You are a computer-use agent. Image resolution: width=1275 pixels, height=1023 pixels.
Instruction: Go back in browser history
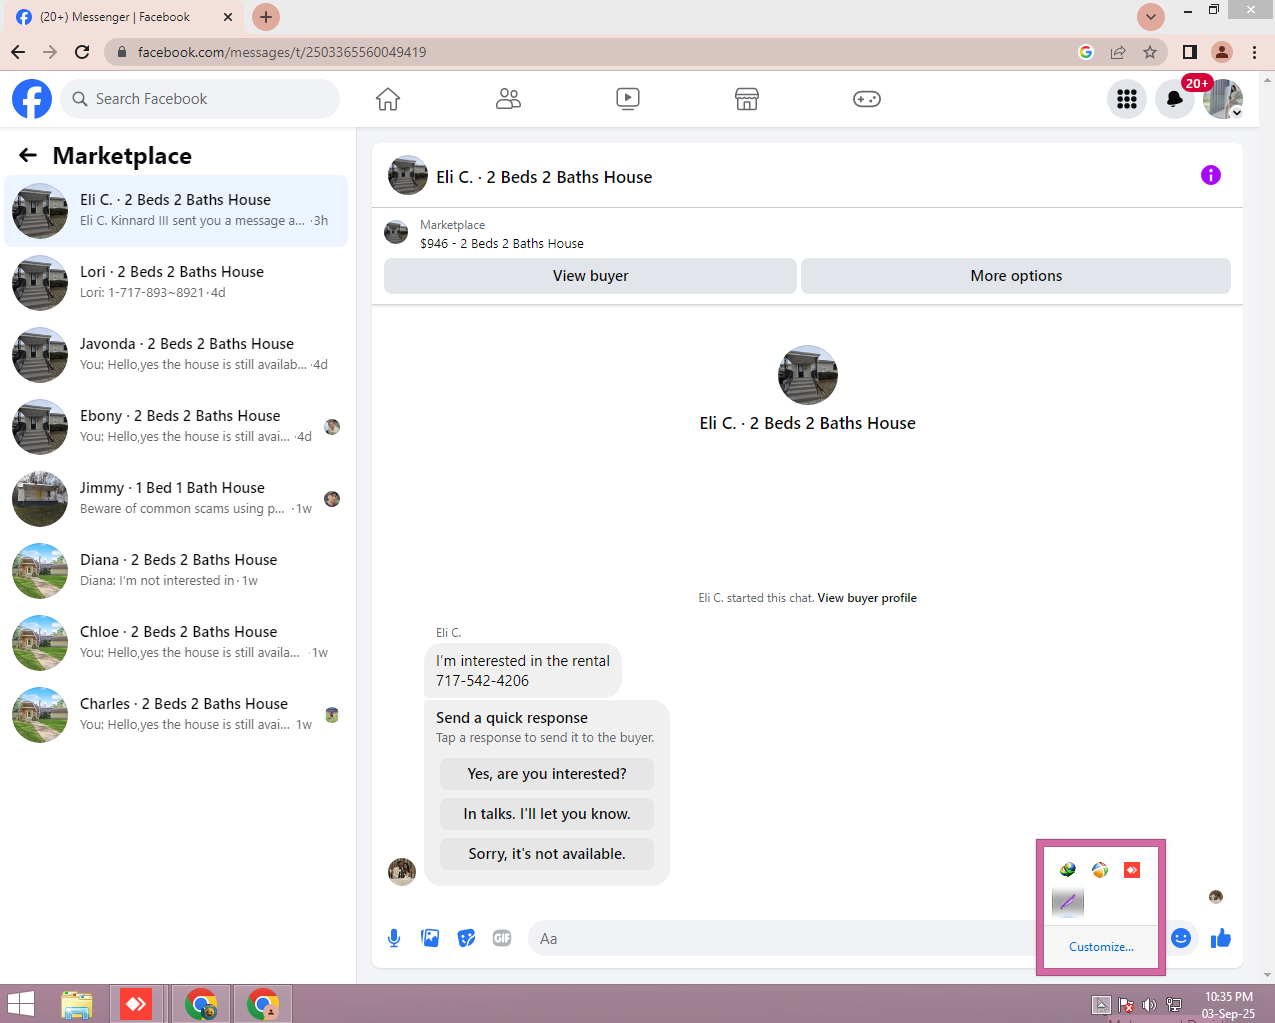pos(18,52)
